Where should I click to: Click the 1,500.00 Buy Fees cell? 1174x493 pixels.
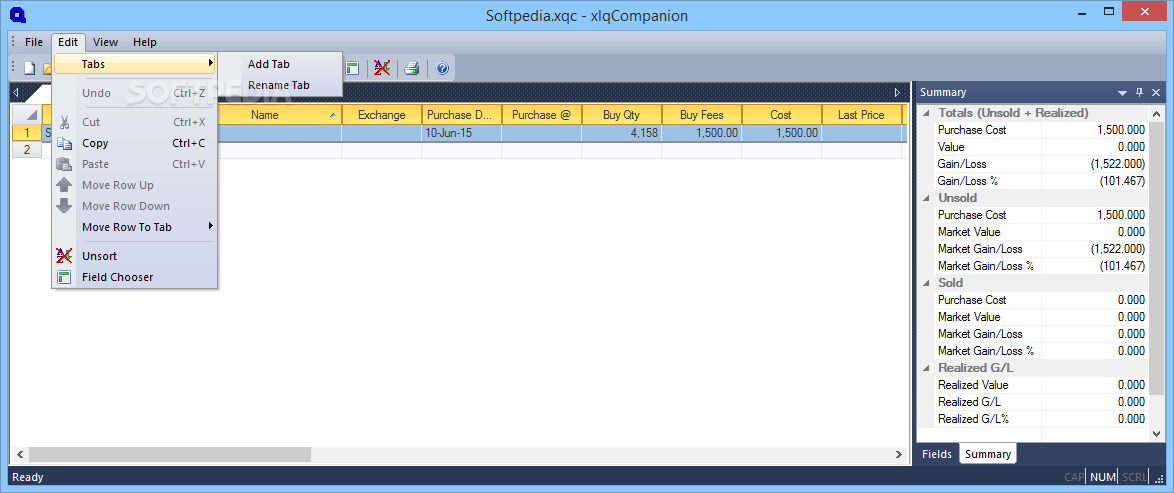(x=702, y=133)
